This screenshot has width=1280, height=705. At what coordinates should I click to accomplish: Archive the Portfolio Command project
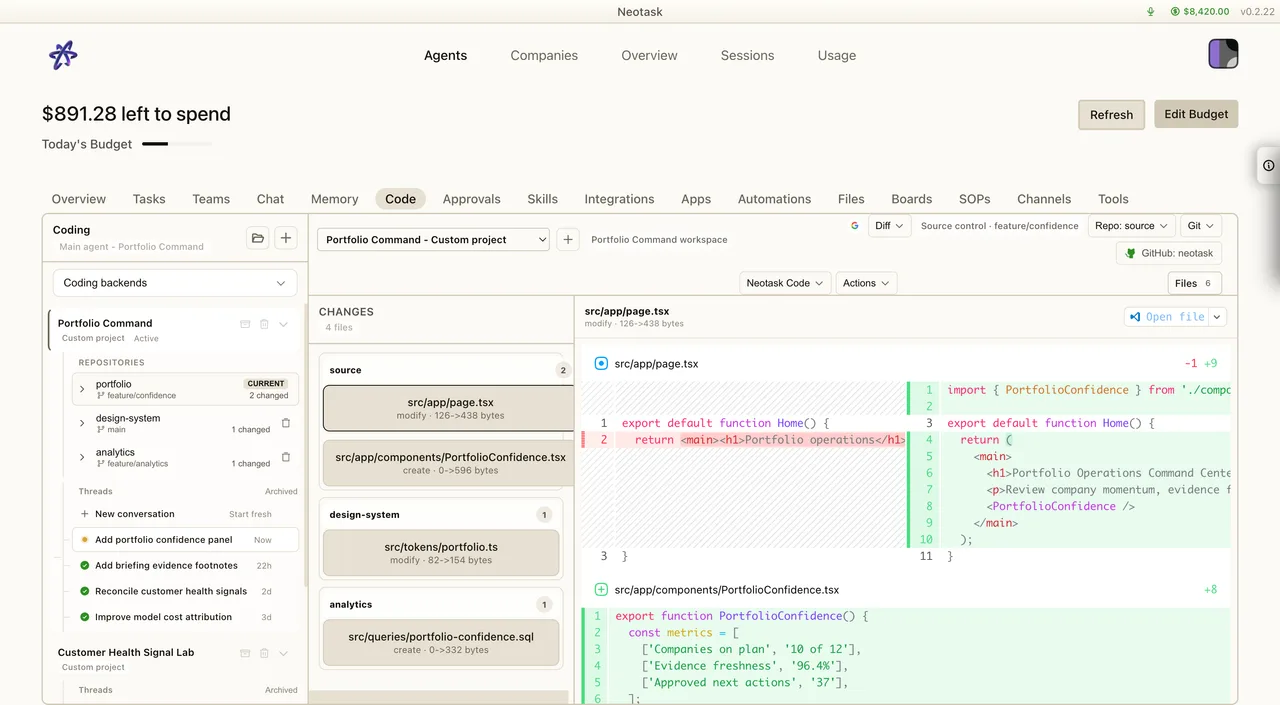point(245,324)
